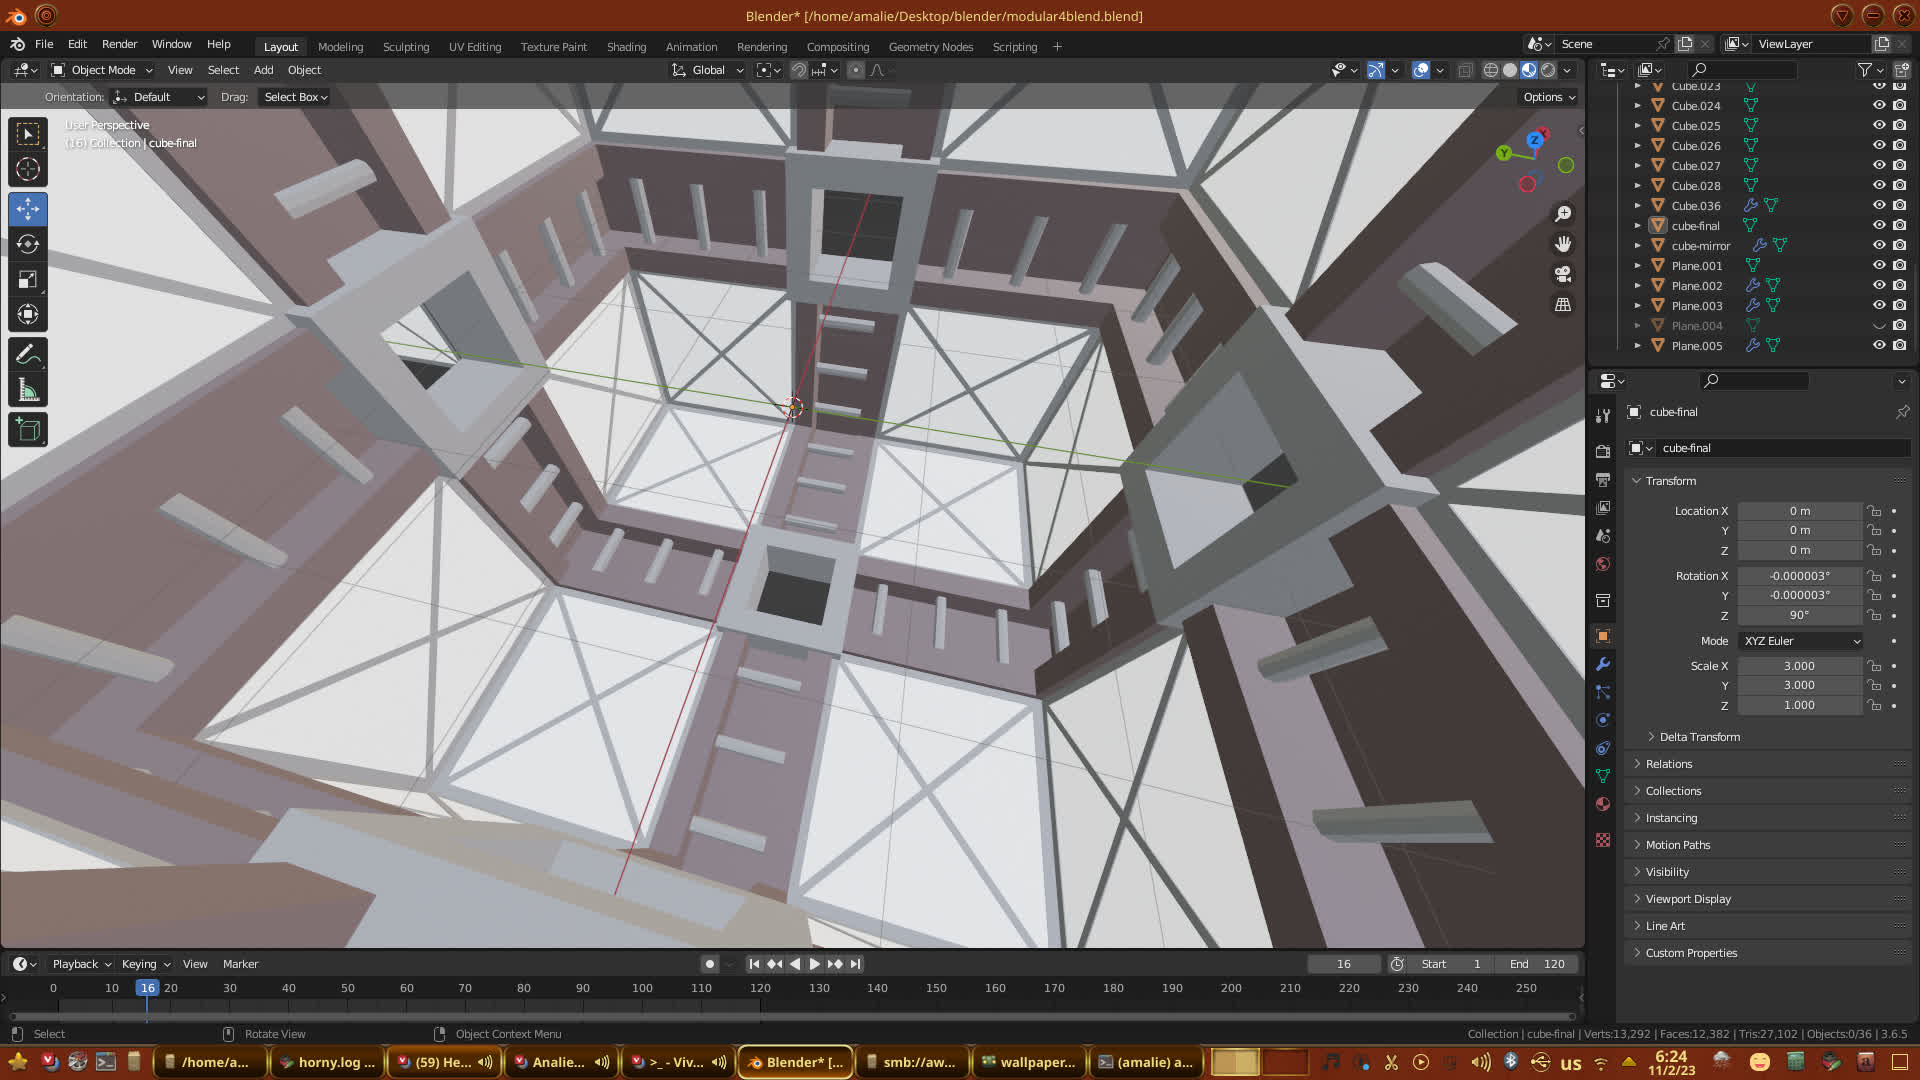Toggle visibility of Plane.004
Image resolution: width=1920 pixels, height=1080 pixels.
pyautogui.click(x=1879, y=325)
